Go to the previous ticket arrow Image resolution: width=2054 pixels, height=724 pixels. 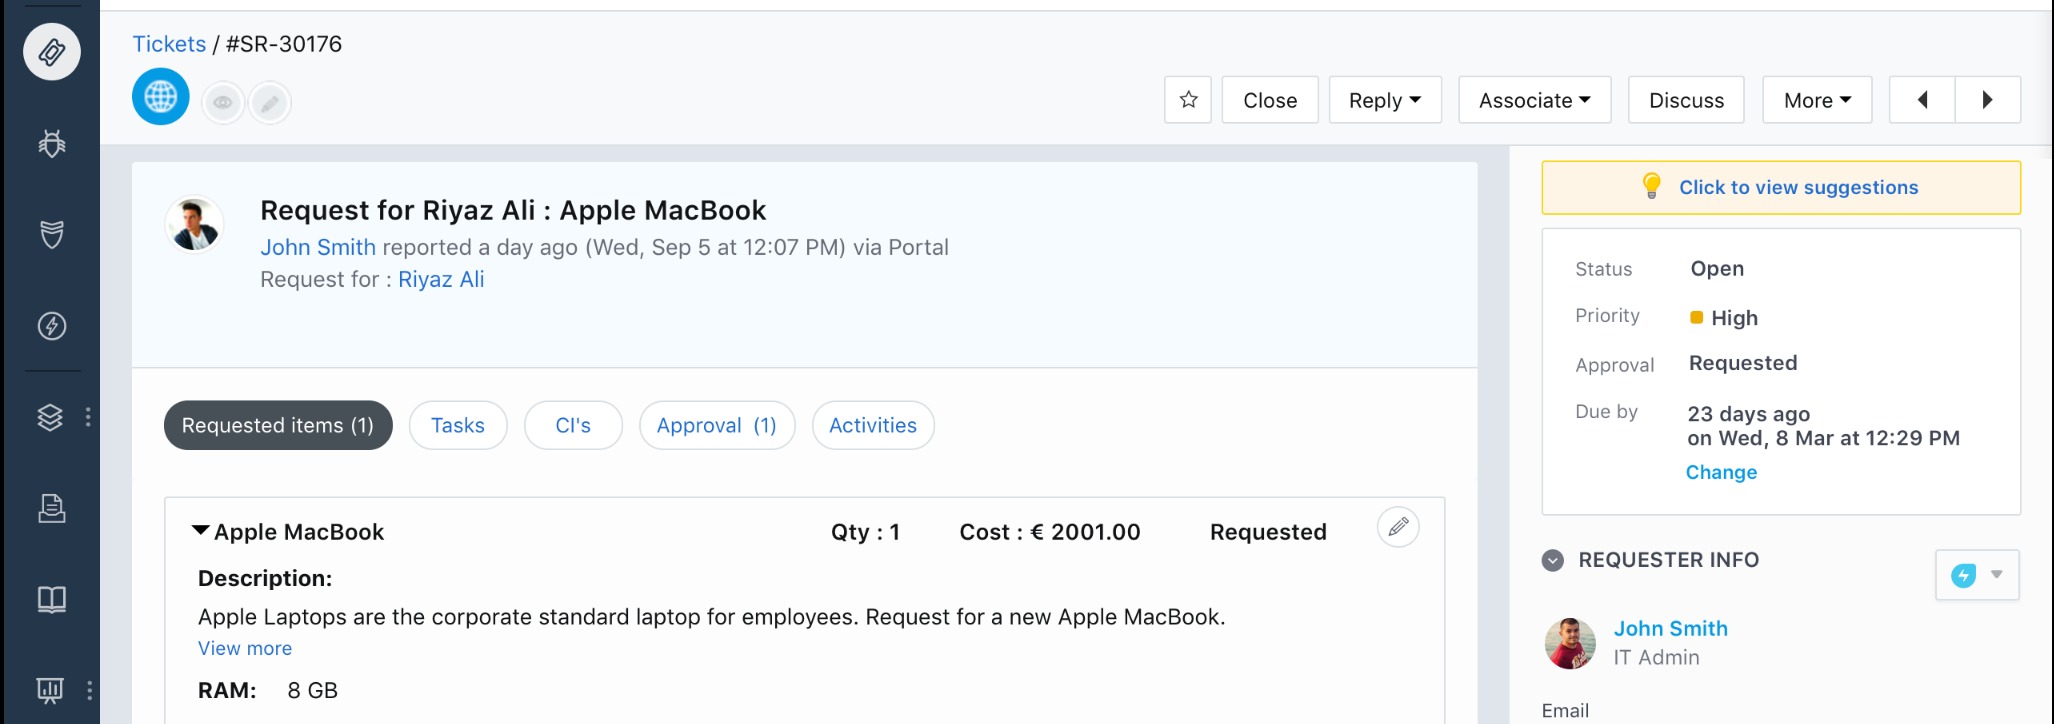point(1922,100)
